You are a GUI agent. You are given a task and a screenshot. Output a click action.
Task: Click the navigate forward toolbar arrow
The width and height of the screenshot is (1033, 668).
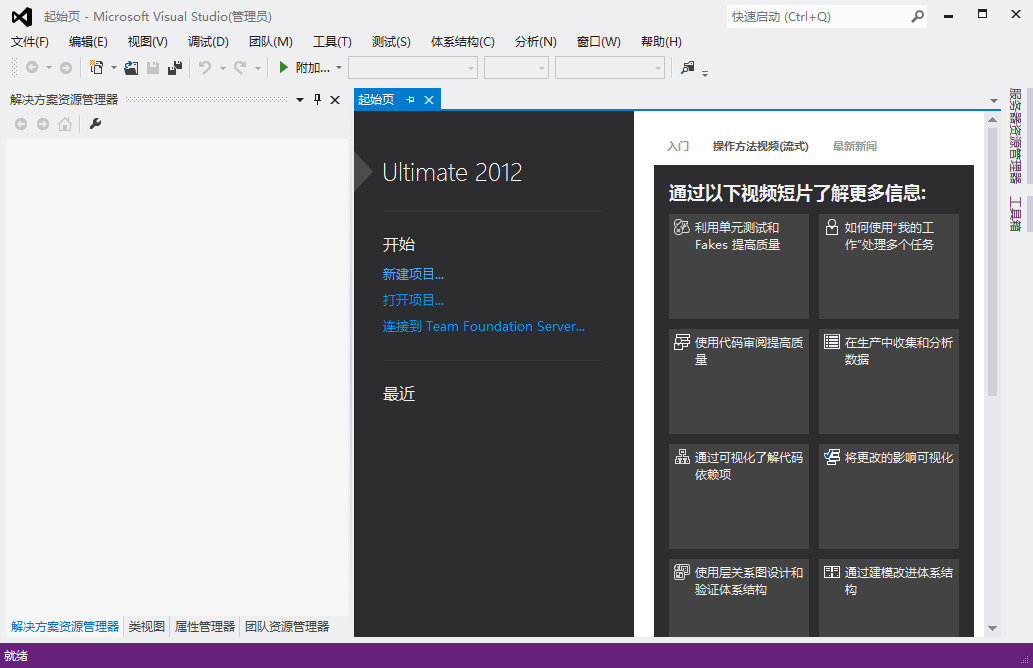(x=66, y=67)
